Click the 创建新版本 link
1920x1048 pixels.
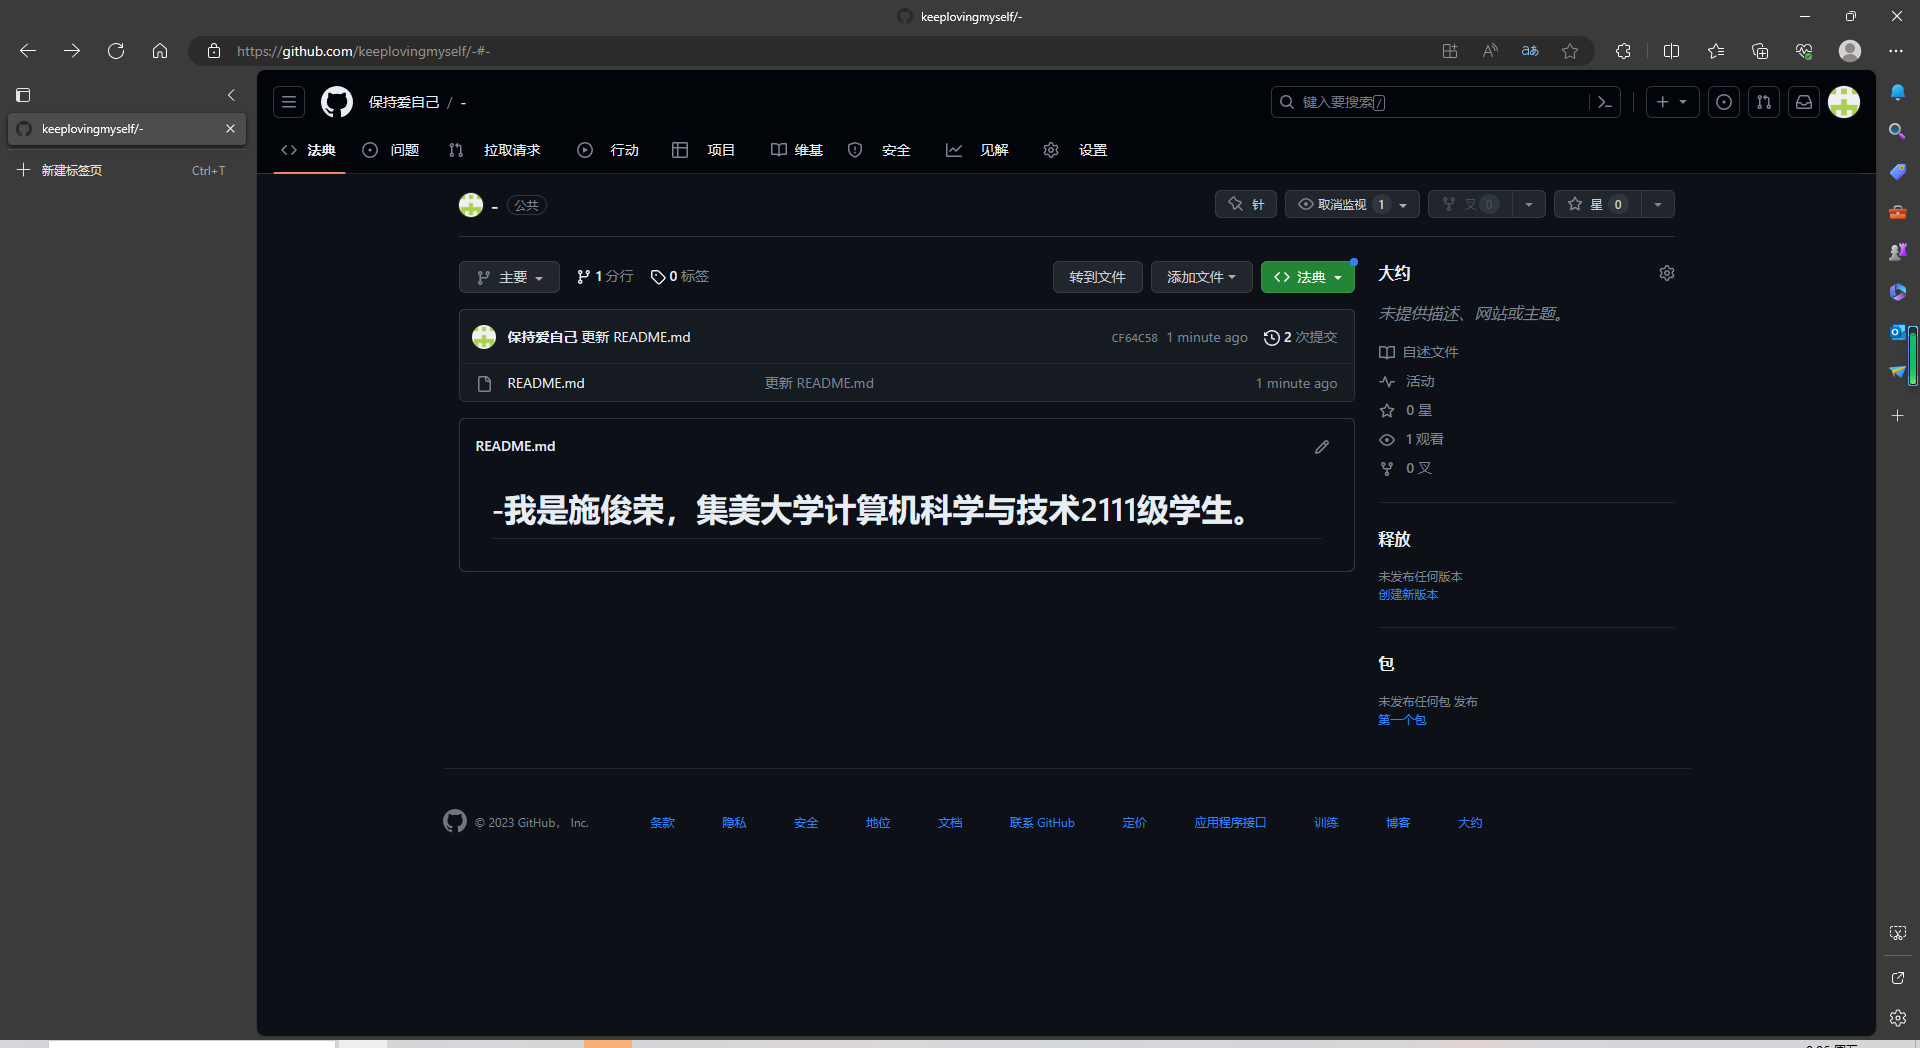1407,594
